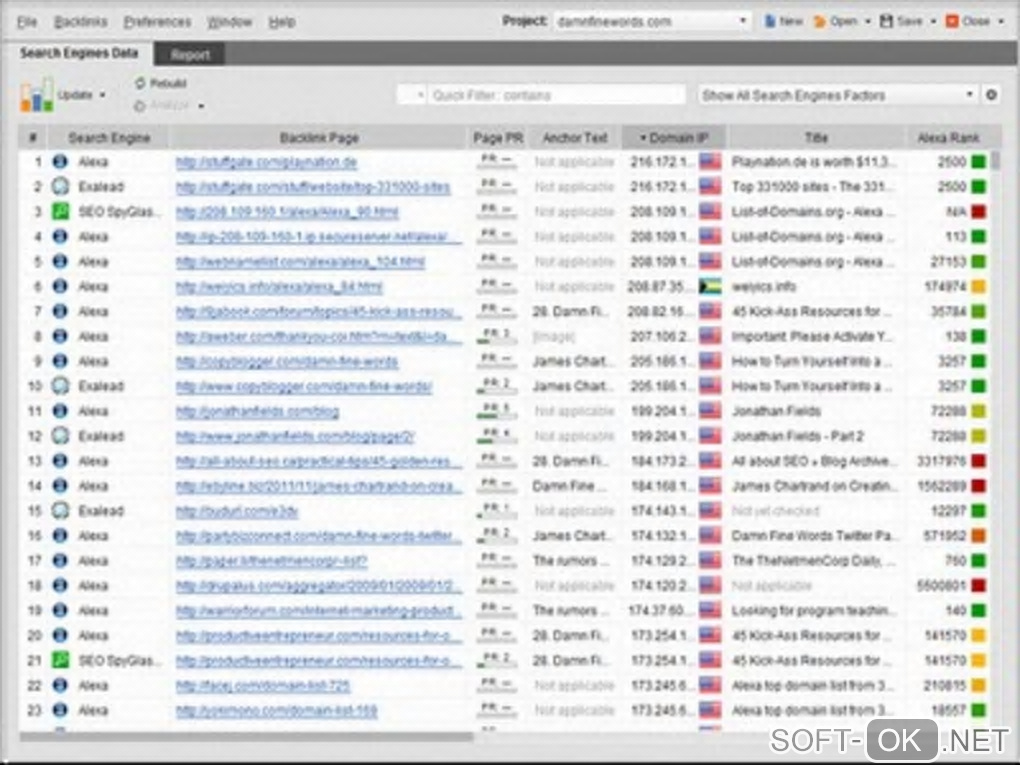Expand the Update dropdown arrow
Image resolution: width=1020 pixels, height=765 pixels.
click(x=103, y=95)
